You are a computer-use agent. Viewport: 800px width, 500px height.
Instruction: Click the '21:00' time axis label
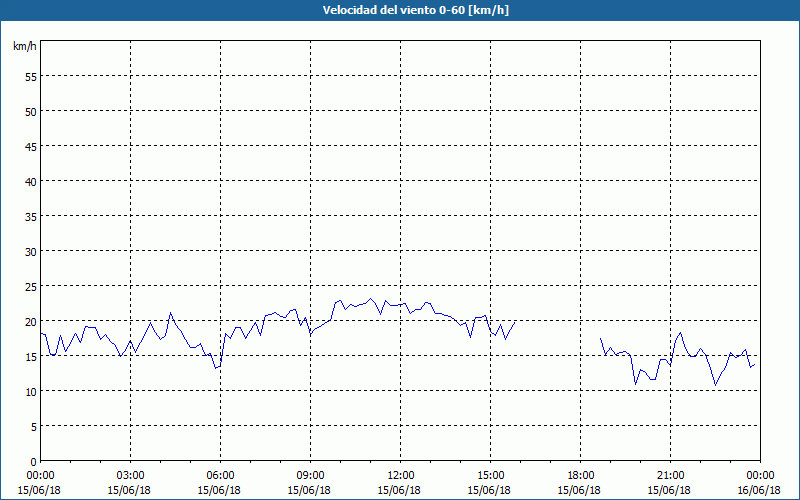pyautogui.click(x=669, y=476)
